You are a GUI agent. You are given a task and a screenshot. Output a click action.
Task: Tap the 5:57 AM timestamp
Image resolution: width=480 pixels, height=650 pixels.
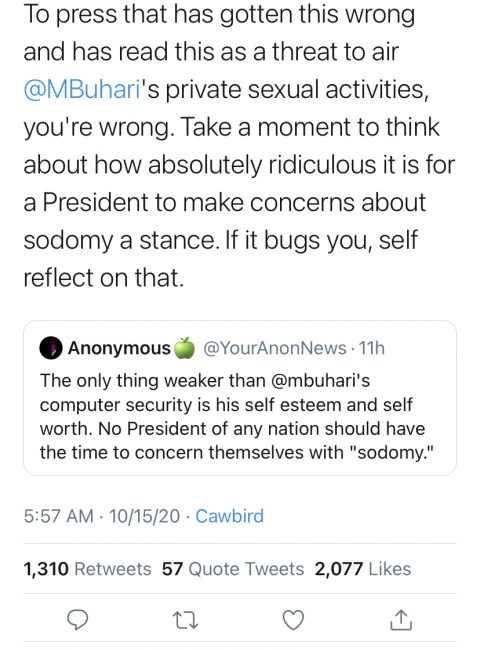pos(58,516)
